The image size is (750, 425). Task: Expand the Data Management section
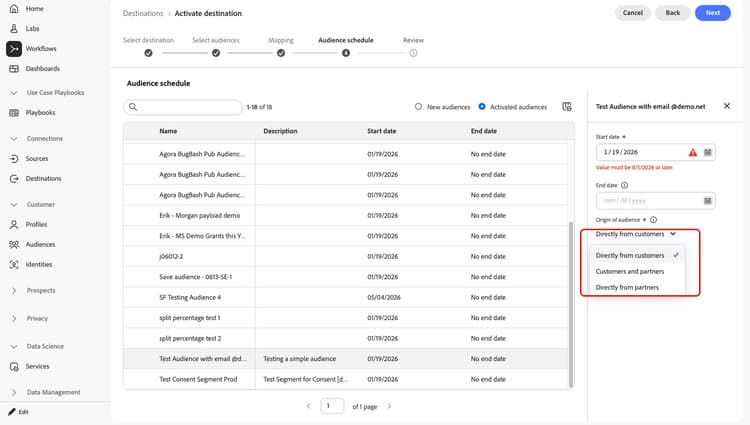14,392
